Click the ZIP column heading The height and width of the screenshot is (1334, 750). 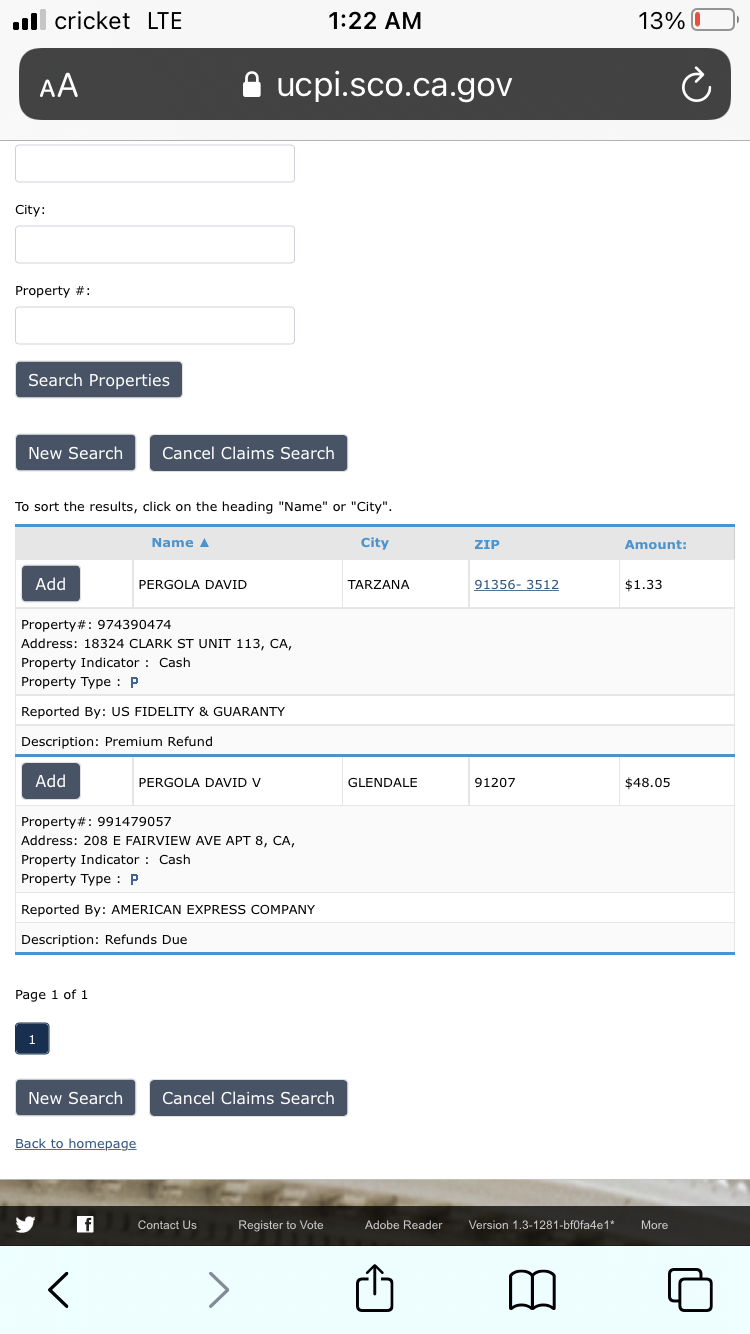(487, 544)
